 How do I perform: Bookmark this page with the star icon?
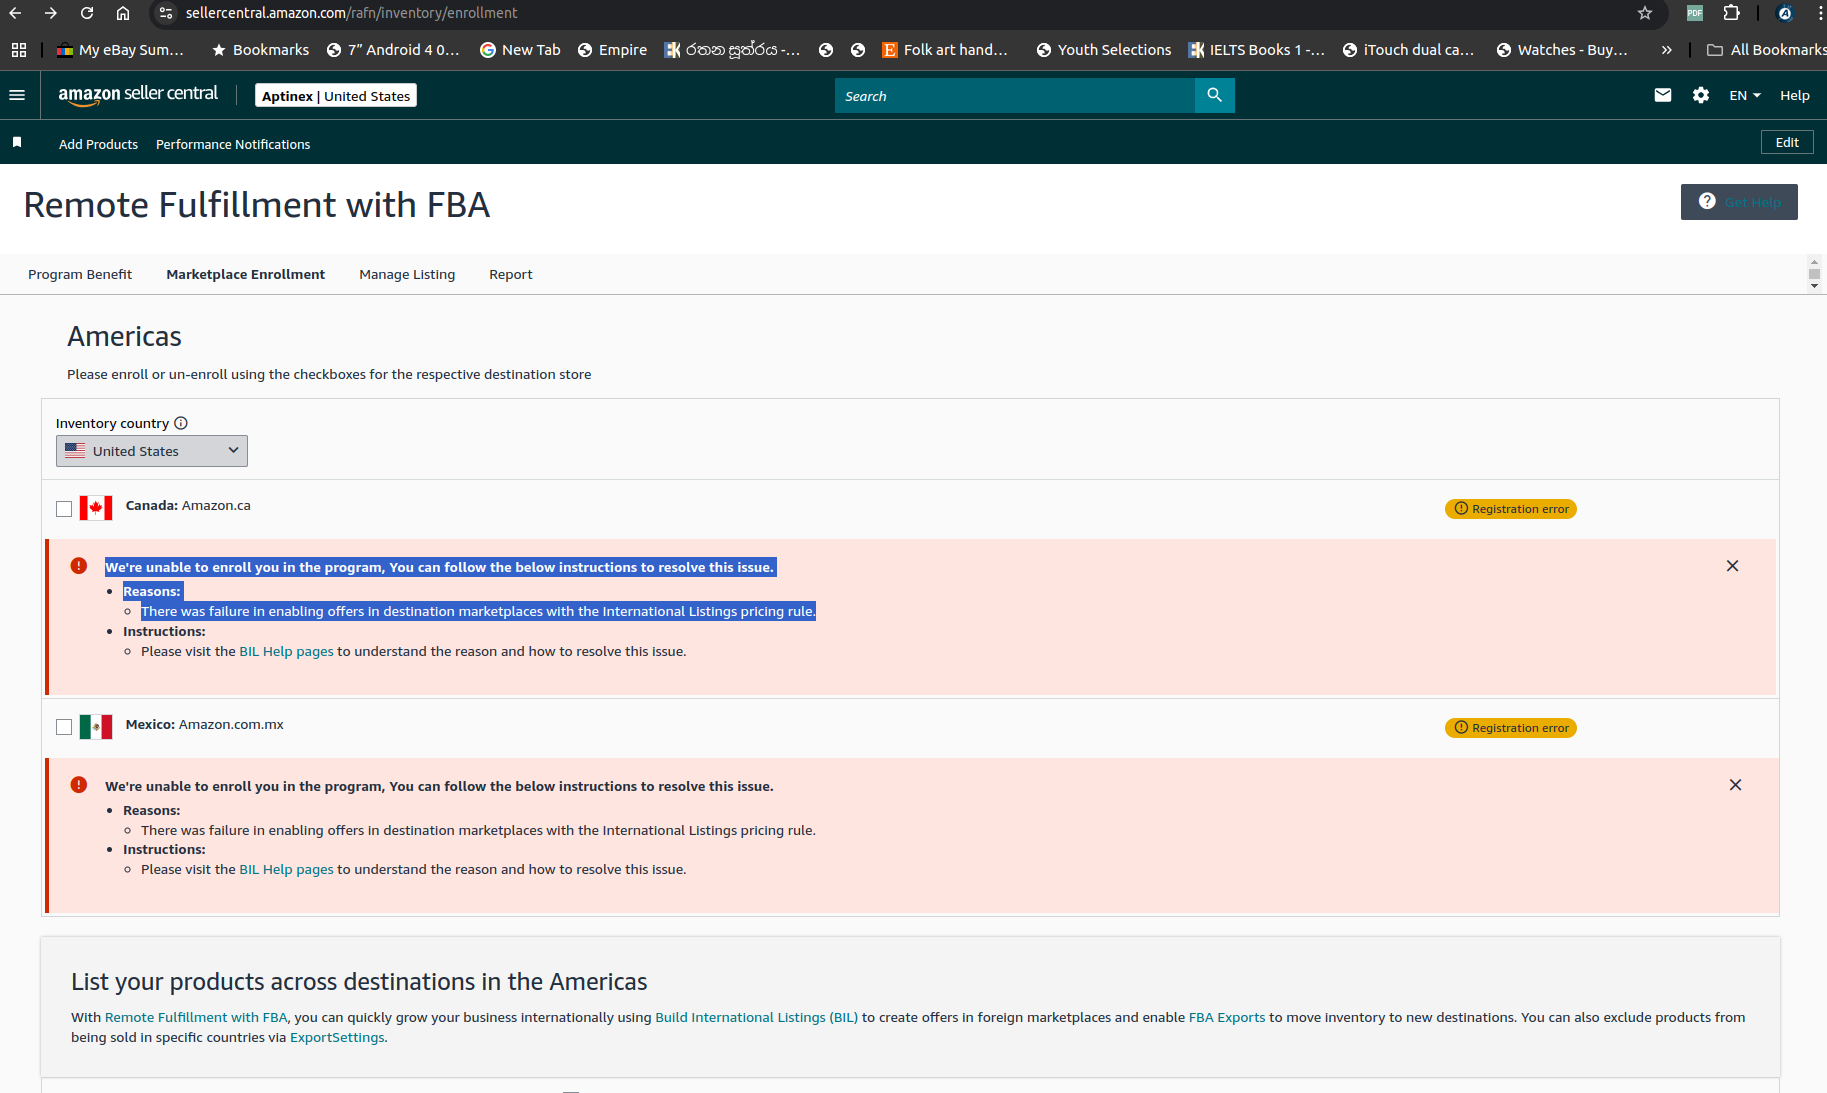1645,13
